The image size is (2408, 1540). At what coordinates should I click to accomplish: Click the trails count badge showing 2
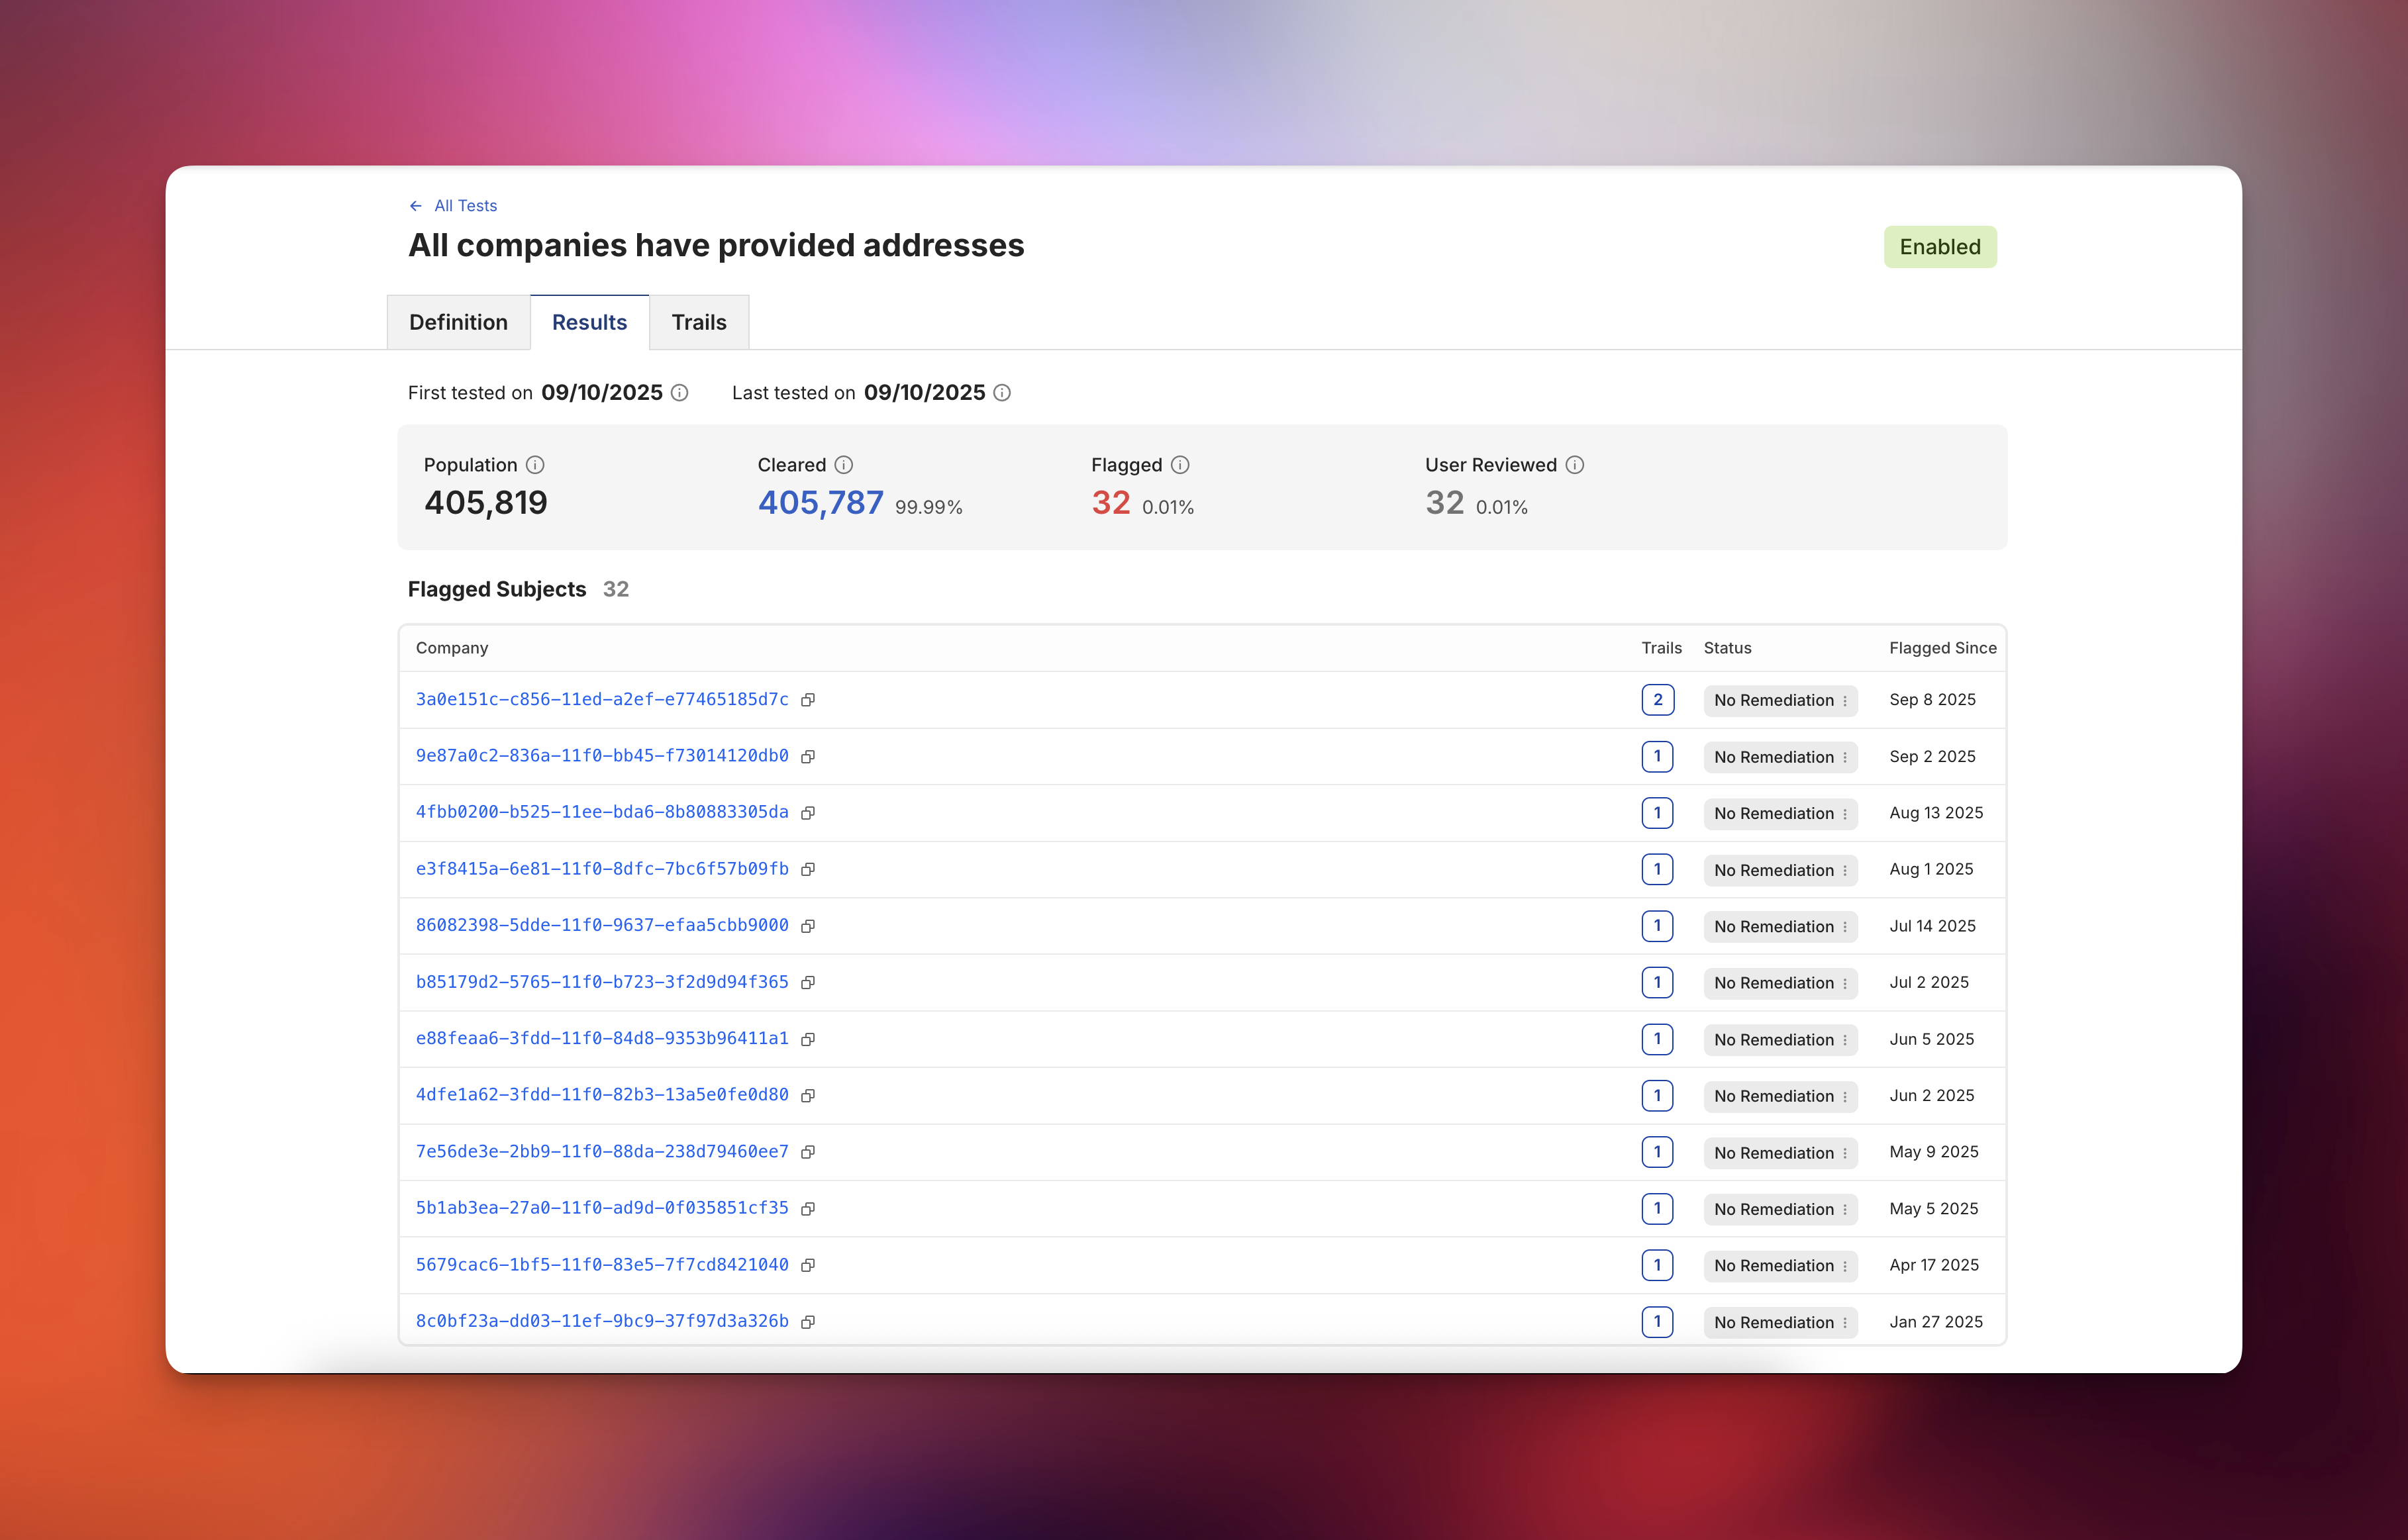tap(1657, 700)
